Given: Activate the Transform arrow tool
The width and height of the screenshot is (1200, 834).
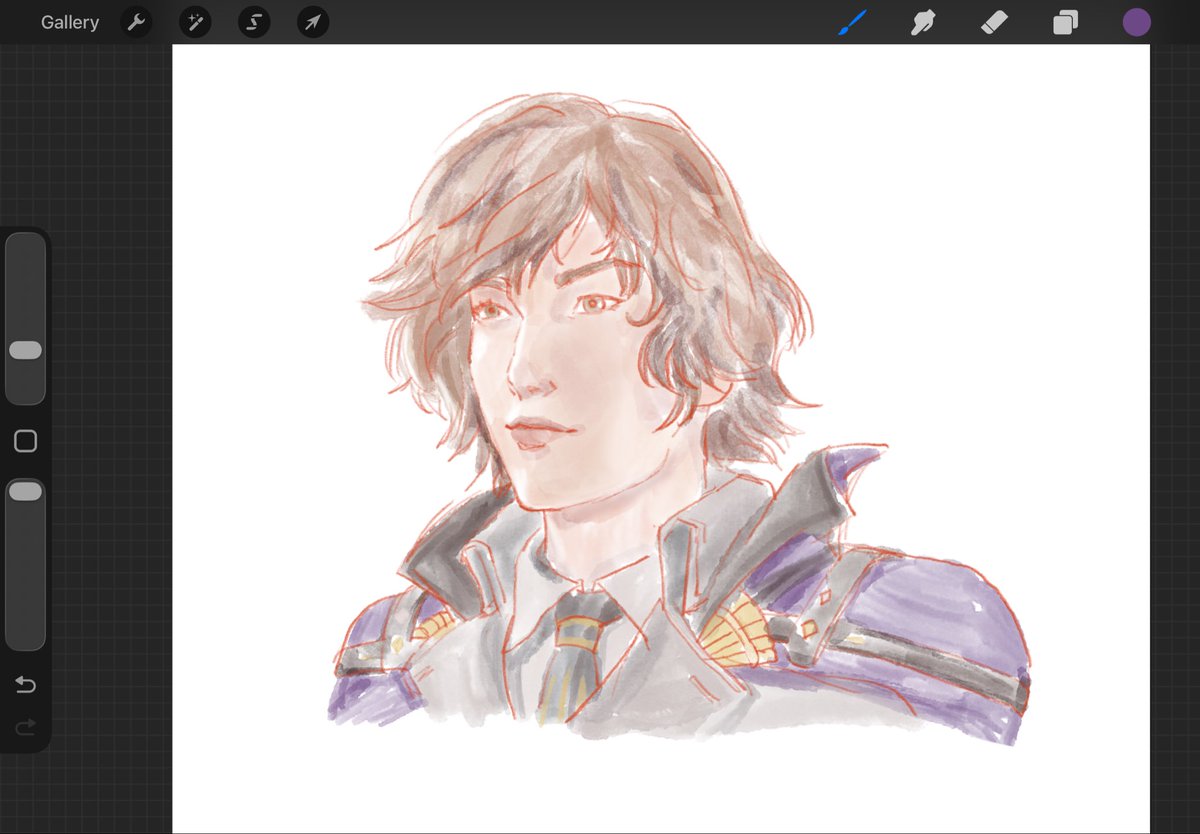Looking at the screenshot, I should pyautogui.click(x=313, y=22).
